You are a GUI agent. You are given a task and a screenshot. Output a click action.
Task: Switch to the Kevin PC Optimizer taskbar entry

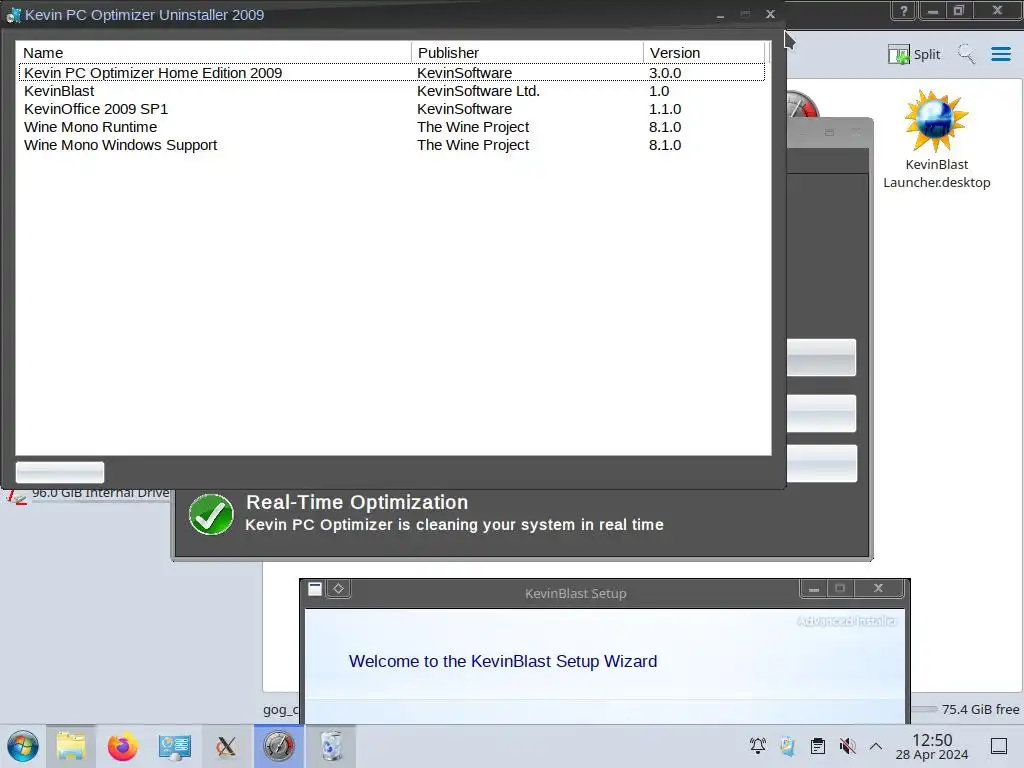[279, 746]
